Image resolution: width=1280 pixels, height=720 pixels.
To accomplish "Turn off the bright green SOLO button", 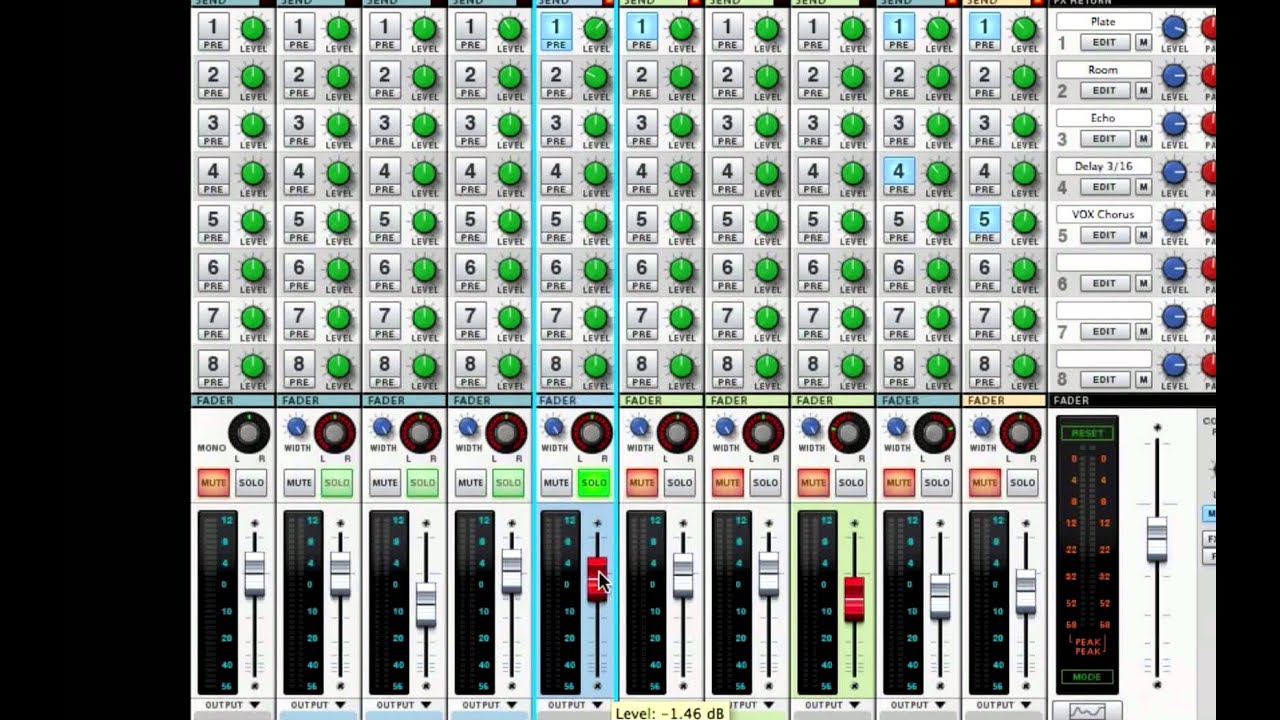I will 594,483.
